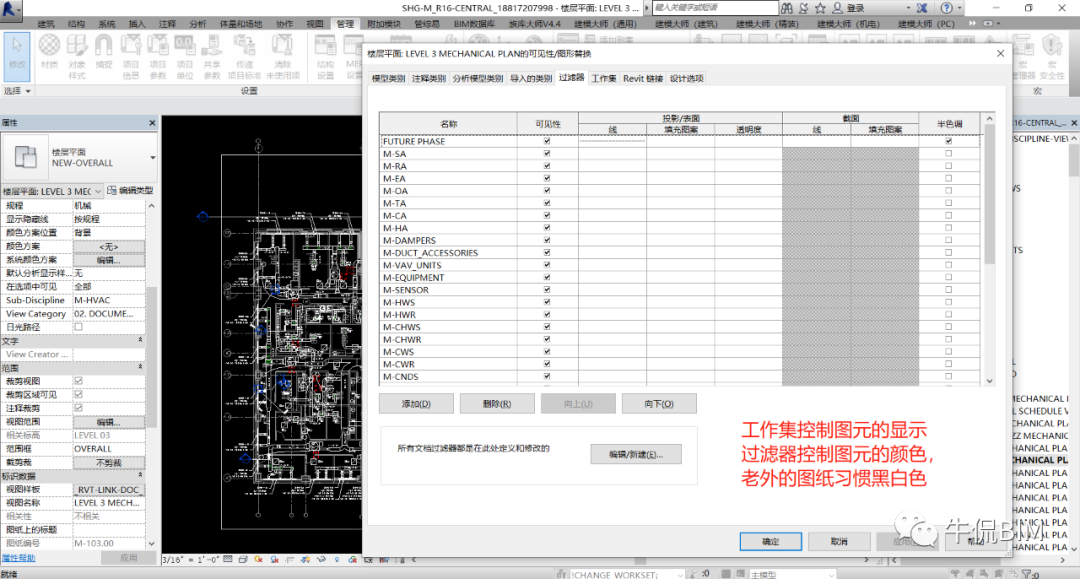
Task: Click 编辑... button for 系统颜色方案
Action: coord(109,260)
